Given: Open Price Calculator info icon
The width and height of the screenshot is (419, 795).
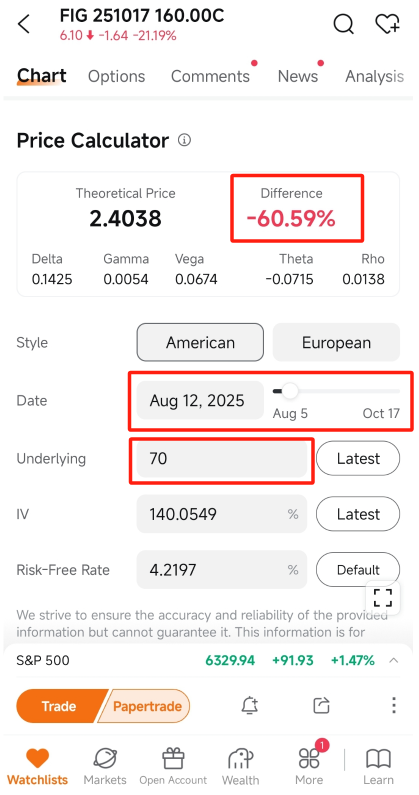Looking at the screenshot, I should [x=185, y=140].
